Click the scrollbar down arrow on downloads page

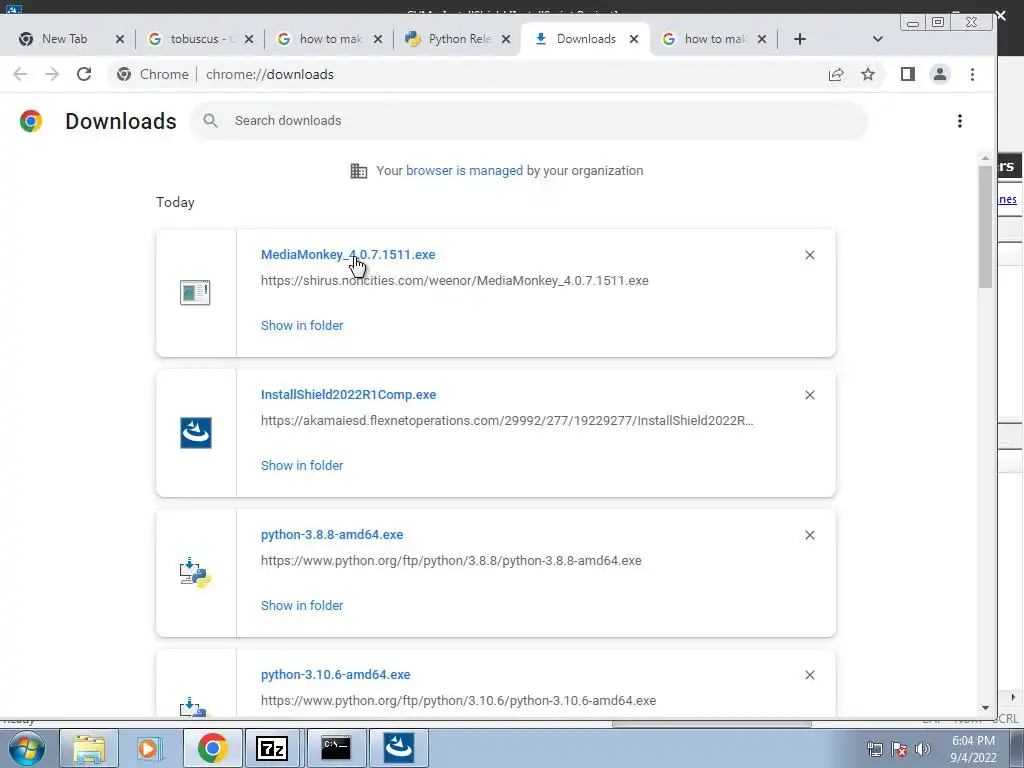pos(985,708)
